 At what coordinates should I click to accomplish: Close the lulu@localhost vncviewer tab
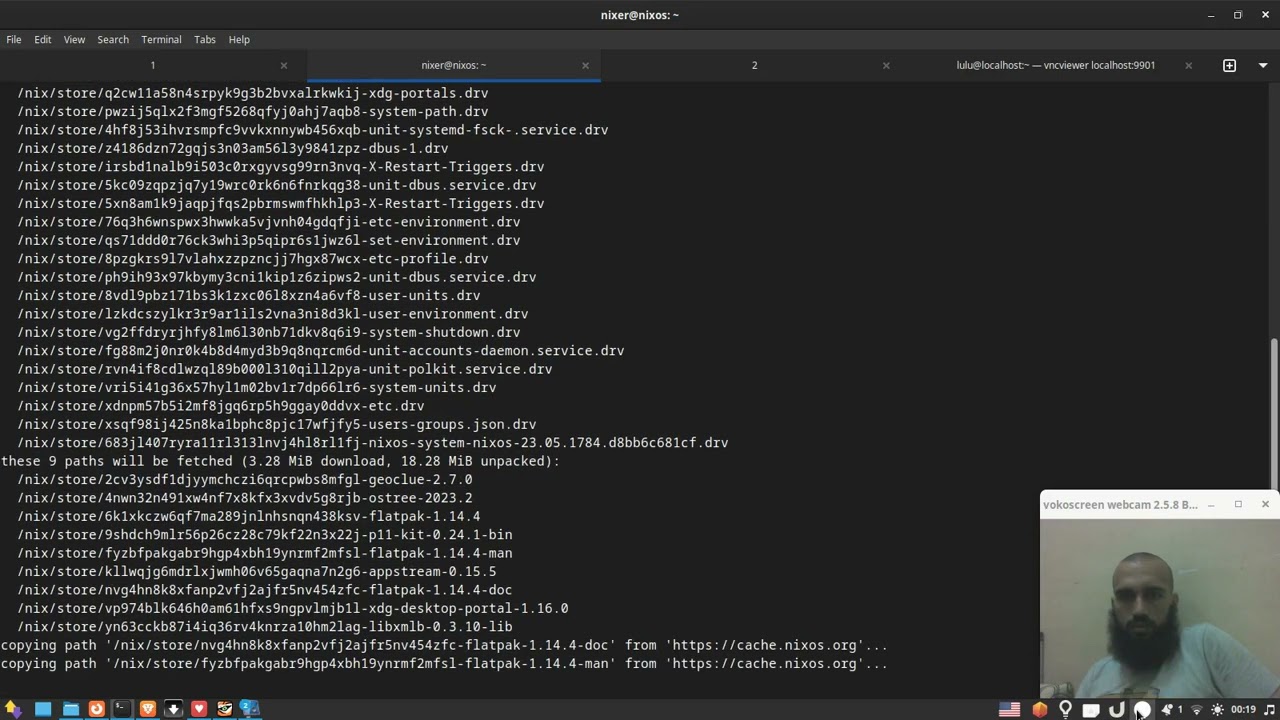pos(1188,65)
